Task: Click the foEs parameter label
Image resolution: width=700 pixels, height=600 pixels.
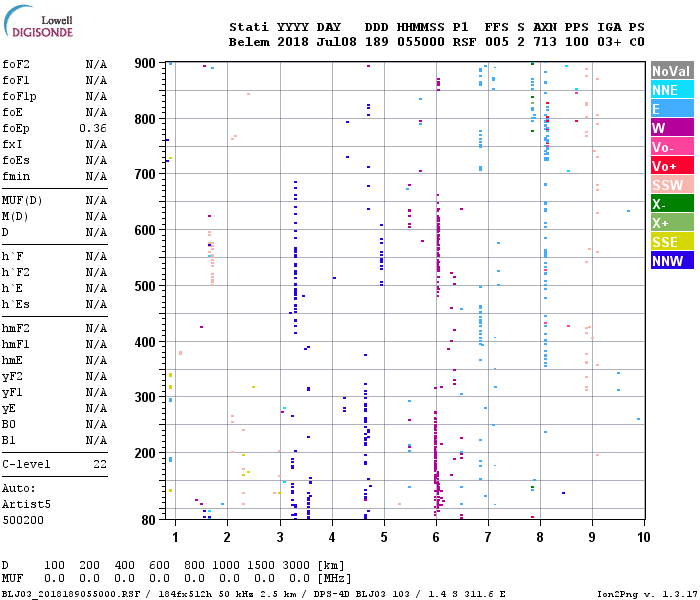Action: (16, 160)
